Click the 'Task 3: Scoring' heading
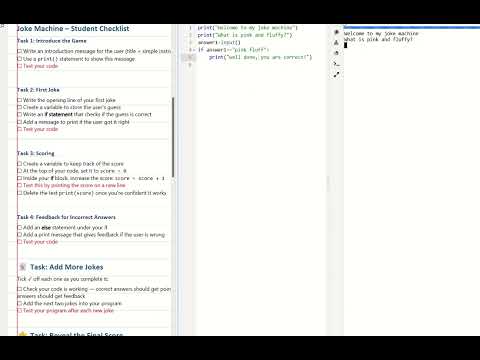480x360 pixels. pyautogui.click(x=35, y=153)
